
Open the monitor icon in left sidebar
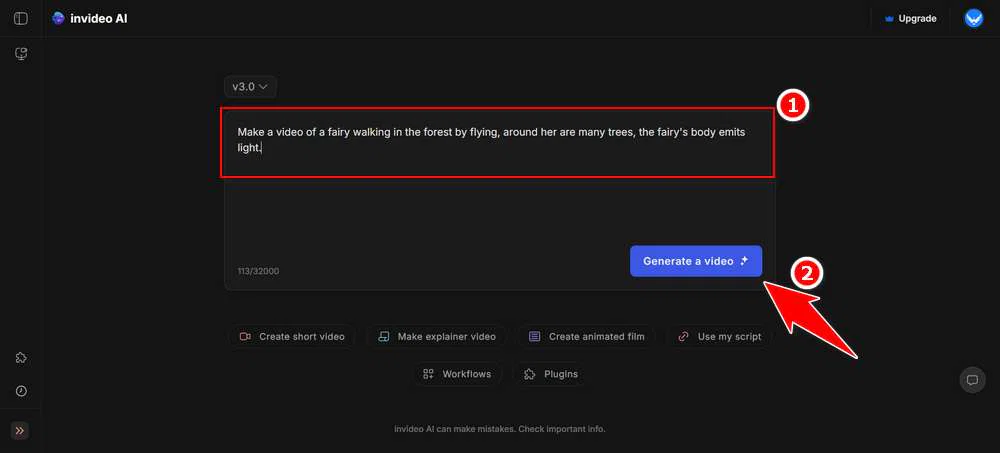[21, 53]
